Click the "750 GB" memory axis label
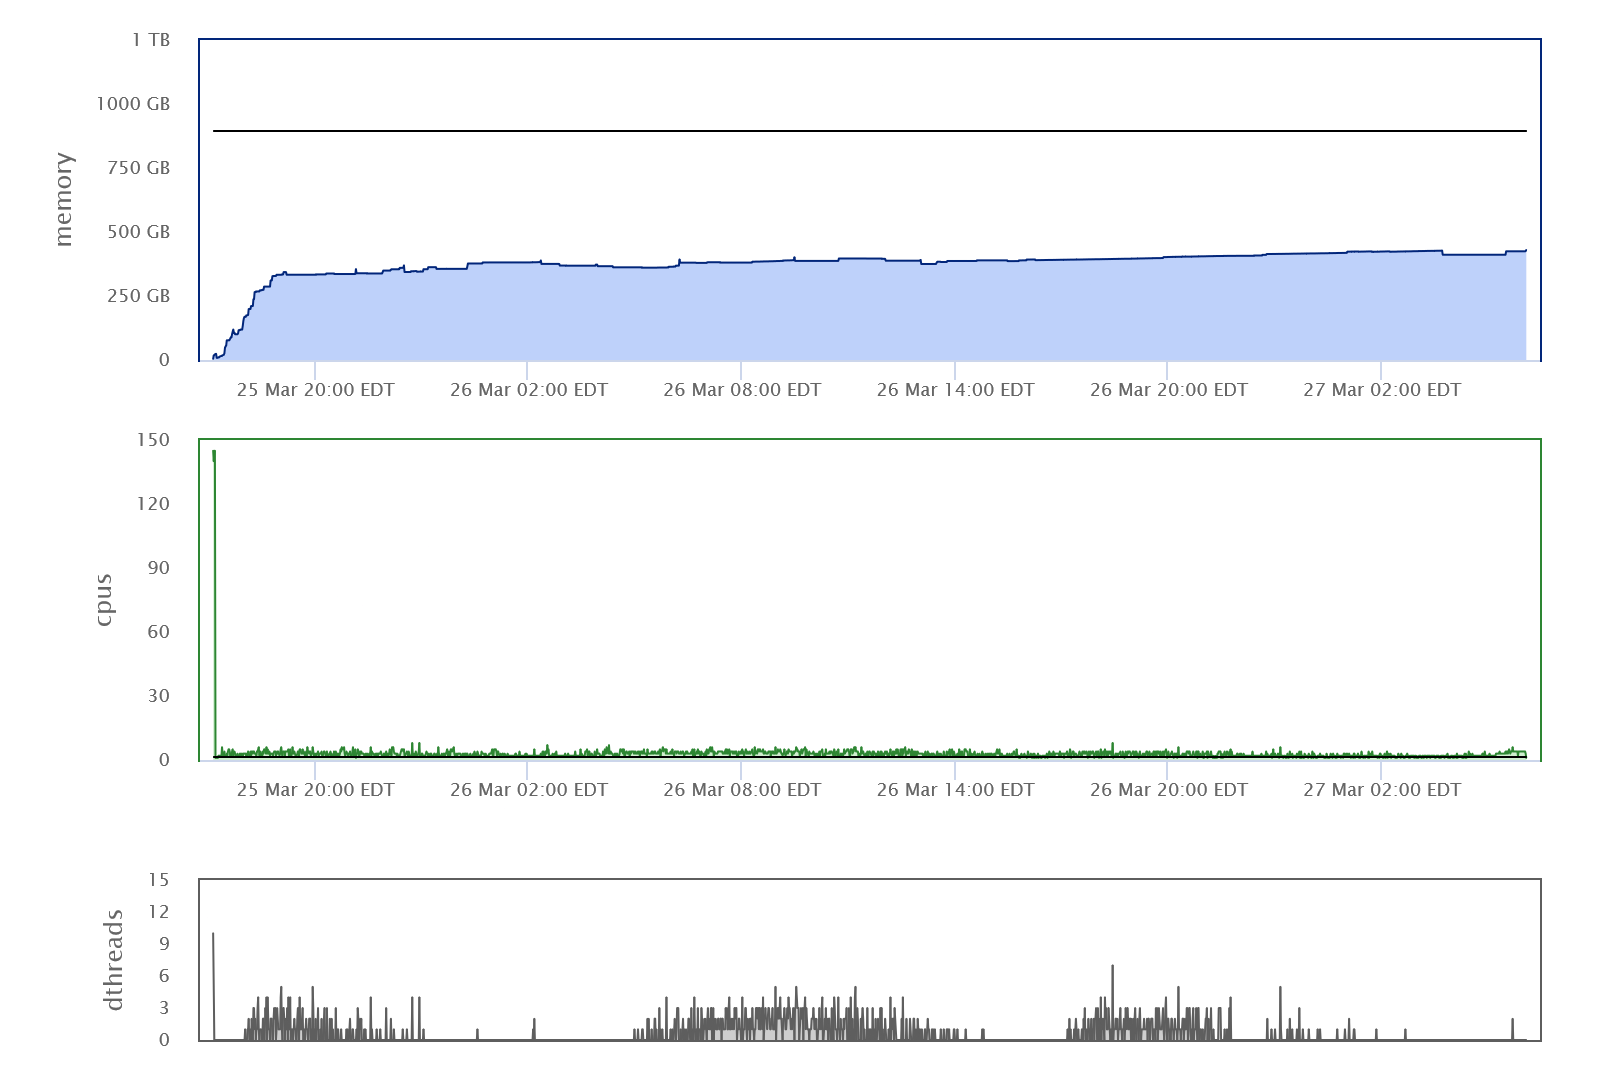Viewport: 1620px width, 1080px height. tap(139, 168)
